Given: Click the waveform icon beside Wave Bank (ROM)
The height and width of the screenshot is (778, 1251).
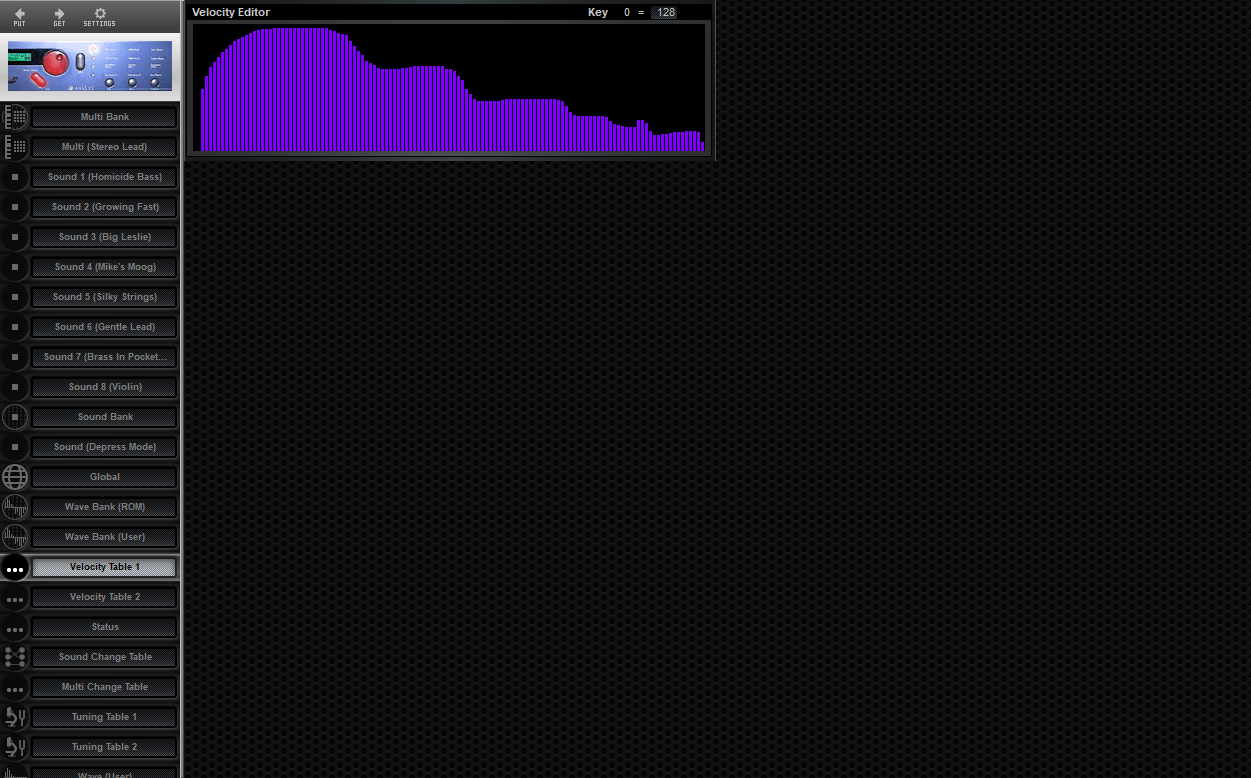Looking at the screenshot, I should [x=15, y=507].
